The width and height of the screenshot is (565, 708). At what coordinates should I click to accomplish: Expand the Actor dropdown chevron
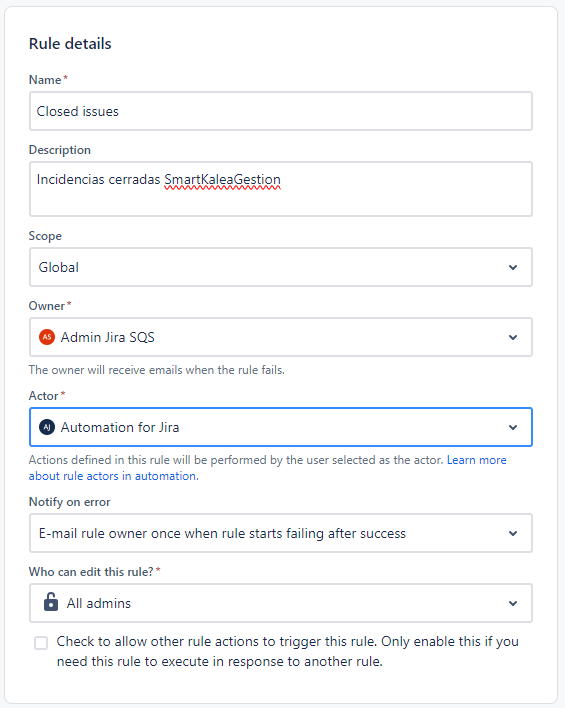(x=513, y=427)
